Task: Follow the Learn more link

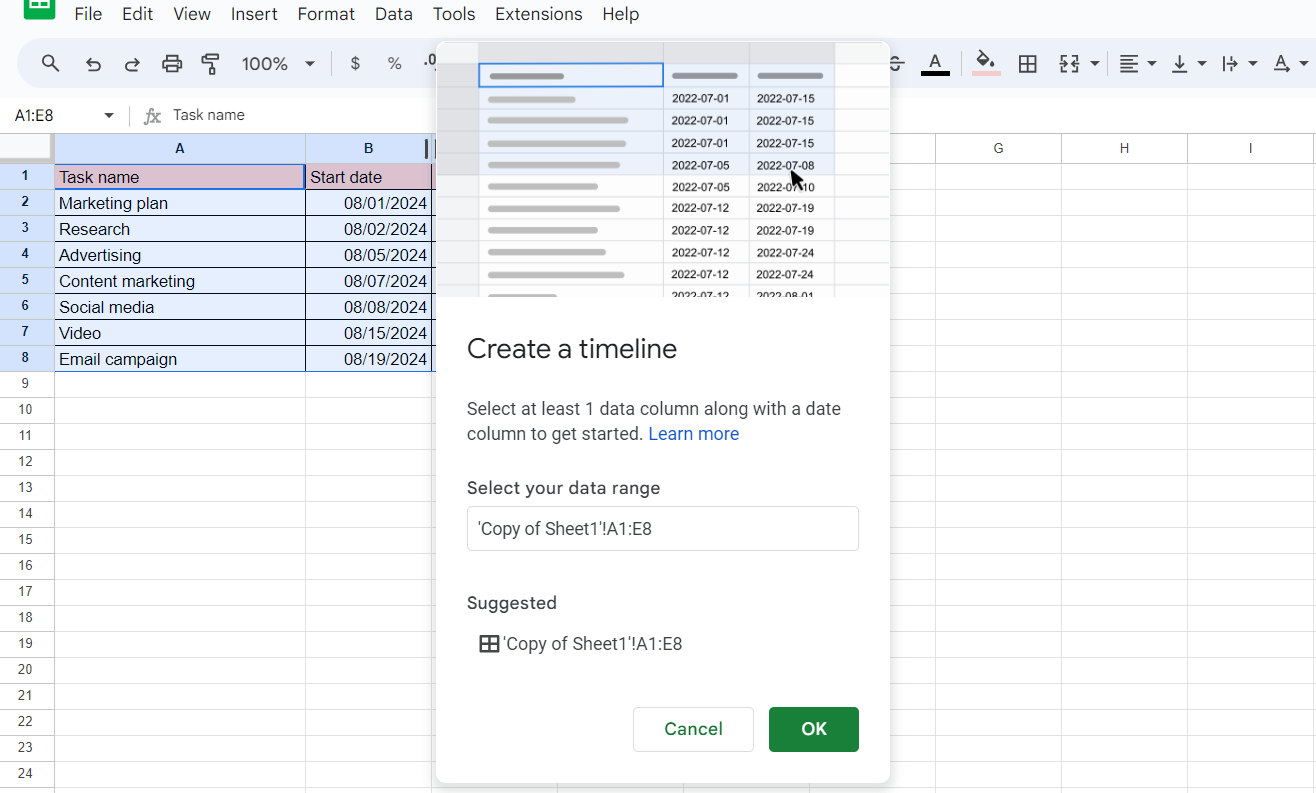Action: coord(693,434)
